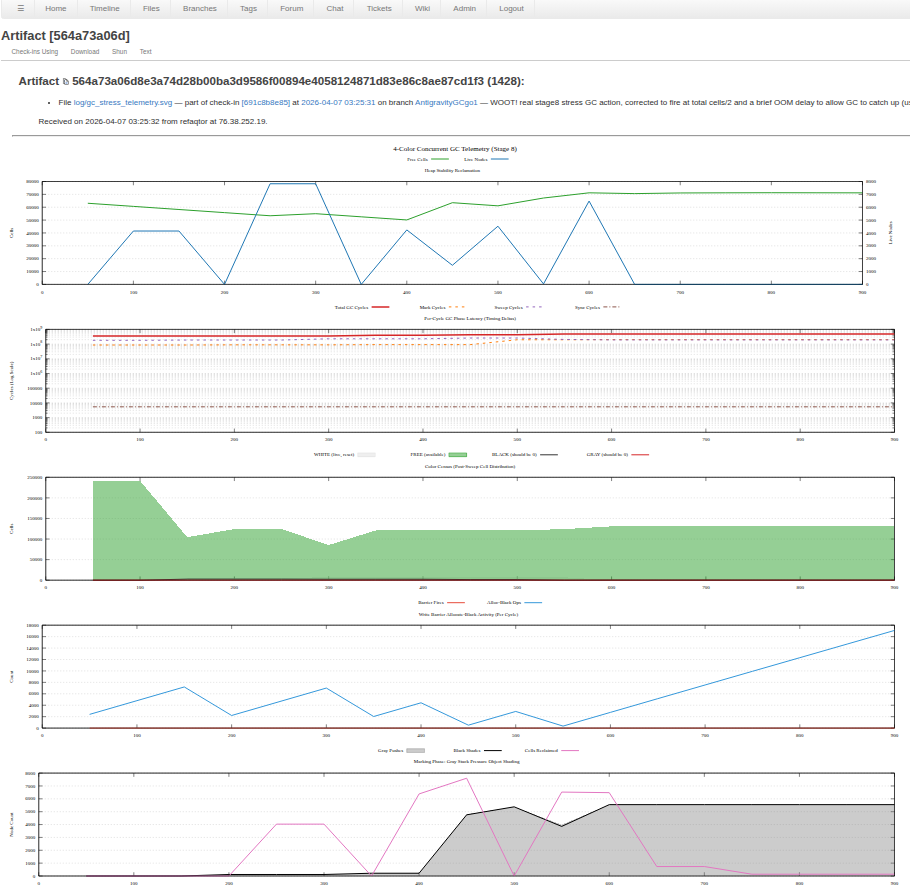Click the Logout button
This screenshot has height=893, width=910.
click(x=511, y=8)
